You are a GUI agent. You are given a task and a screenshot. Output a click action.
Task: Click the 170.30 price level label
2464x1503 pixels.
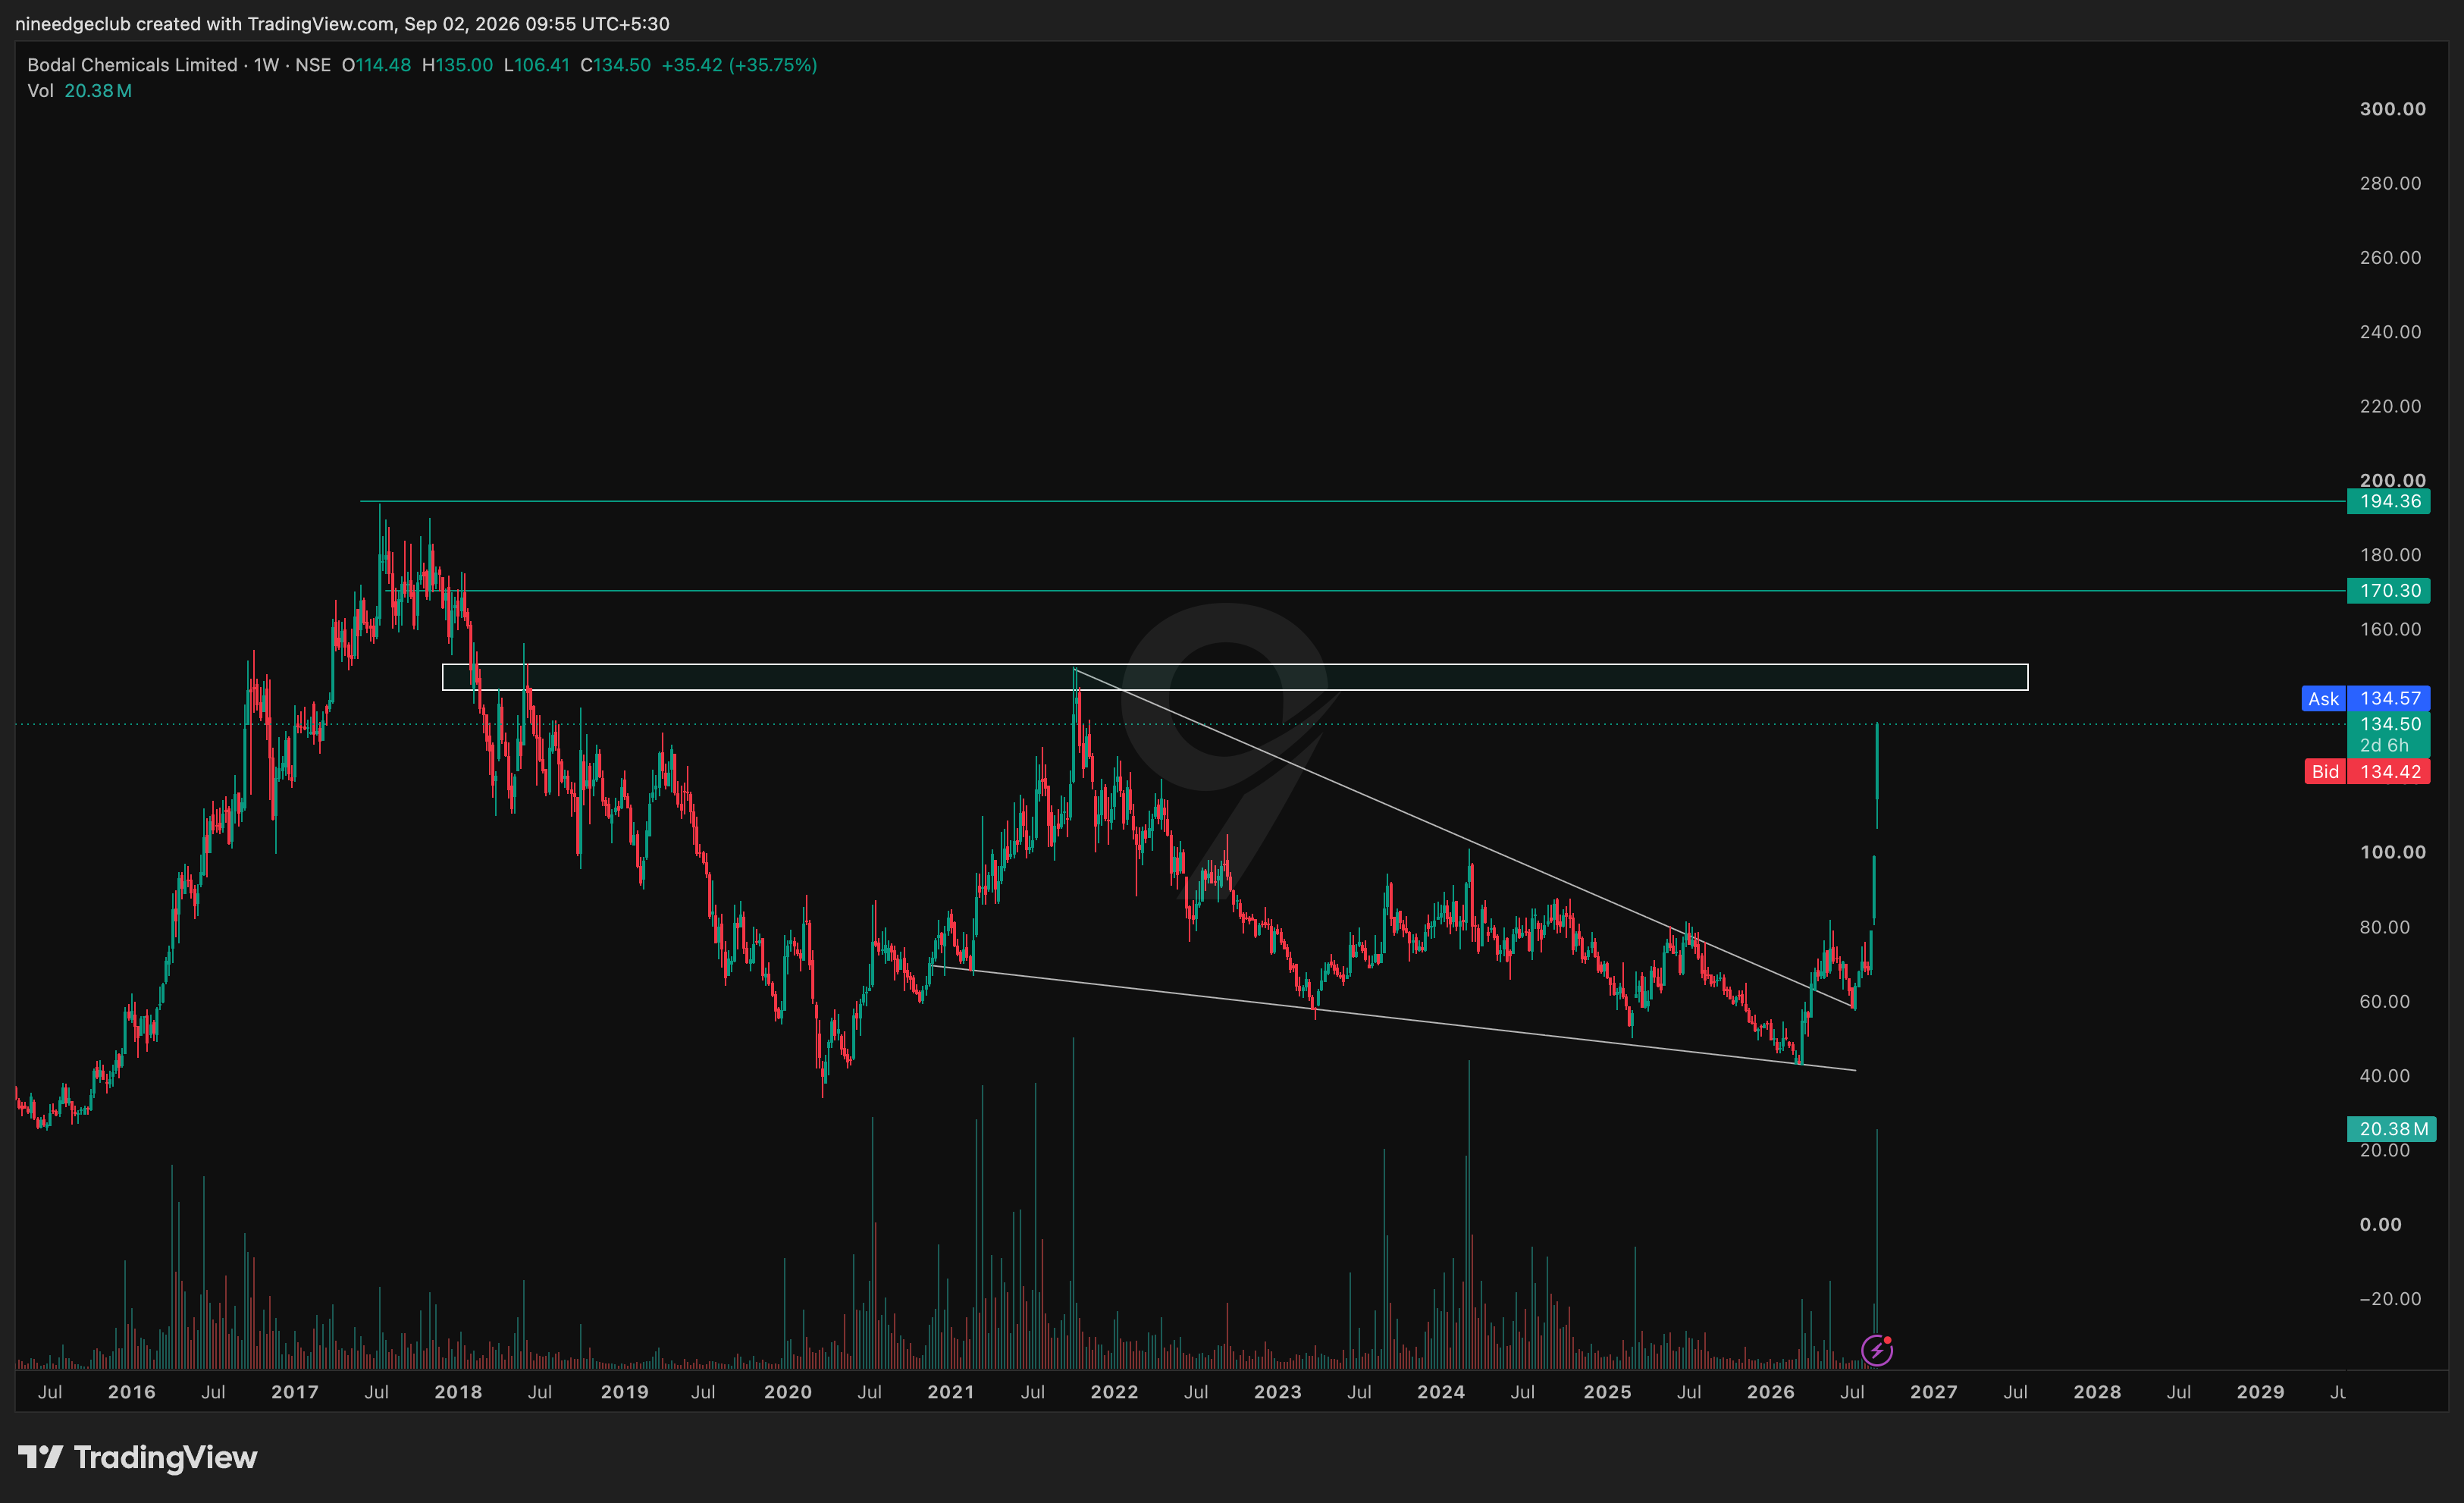[2389, 591]
